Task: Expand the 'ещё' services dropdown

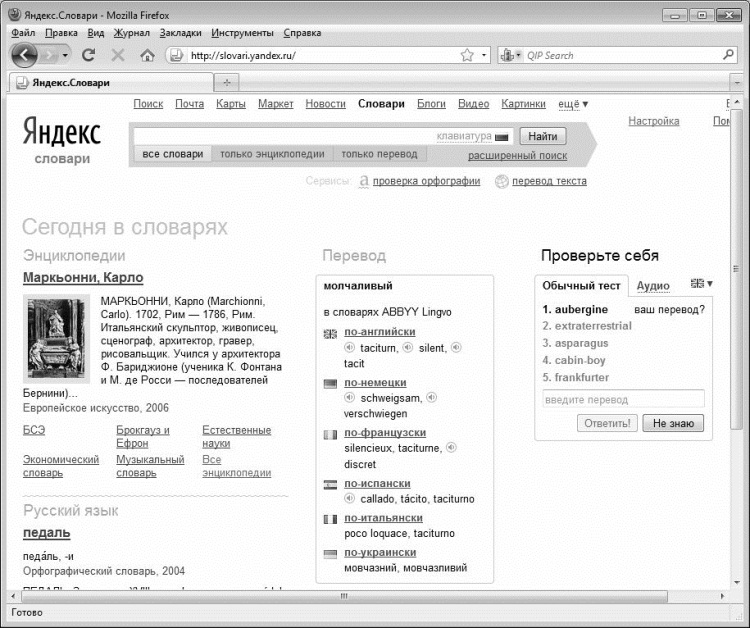Action: 573,104
